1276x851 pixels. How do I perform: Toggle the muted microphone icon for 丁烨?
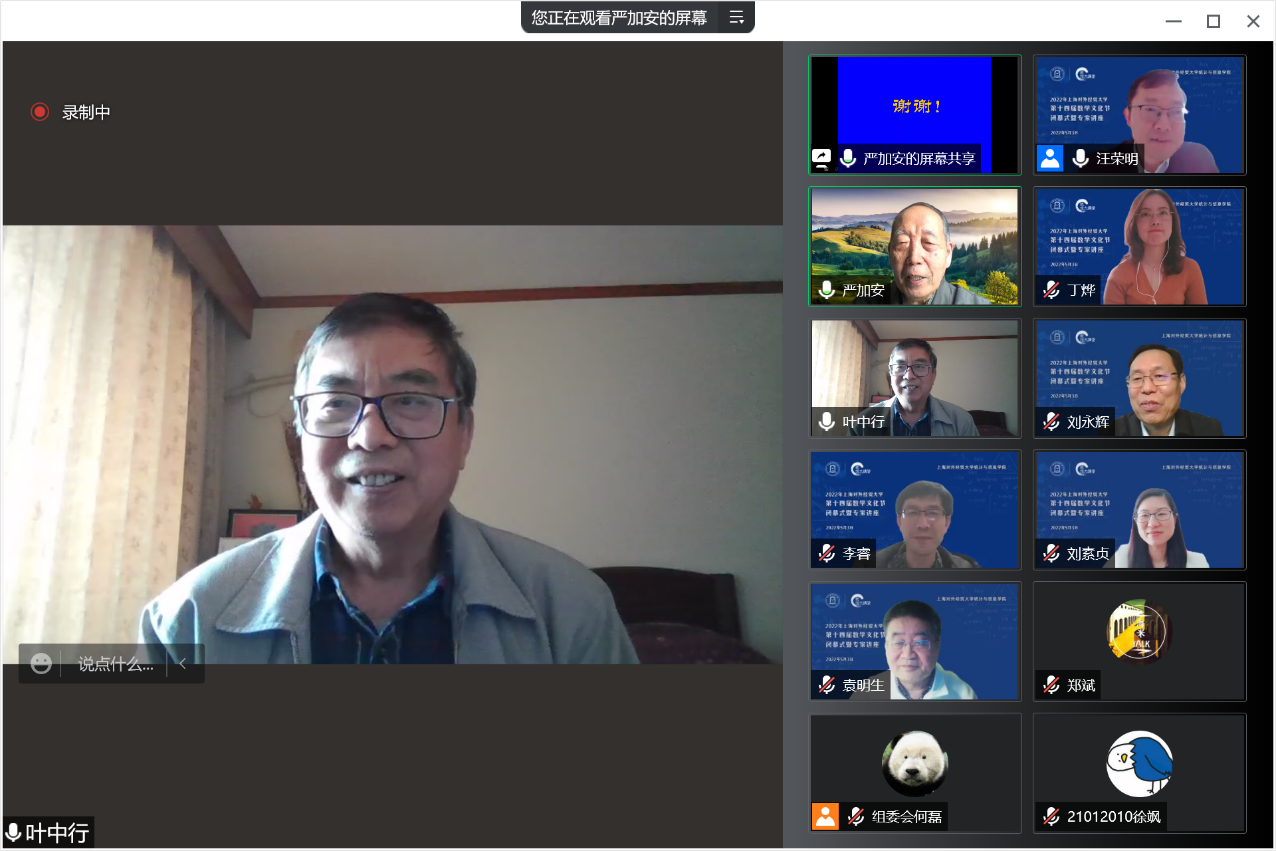(1051, 290)
